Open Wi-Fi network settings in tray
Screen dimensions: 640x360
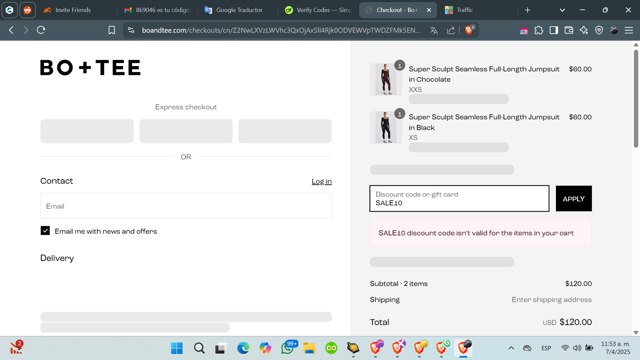565,348
